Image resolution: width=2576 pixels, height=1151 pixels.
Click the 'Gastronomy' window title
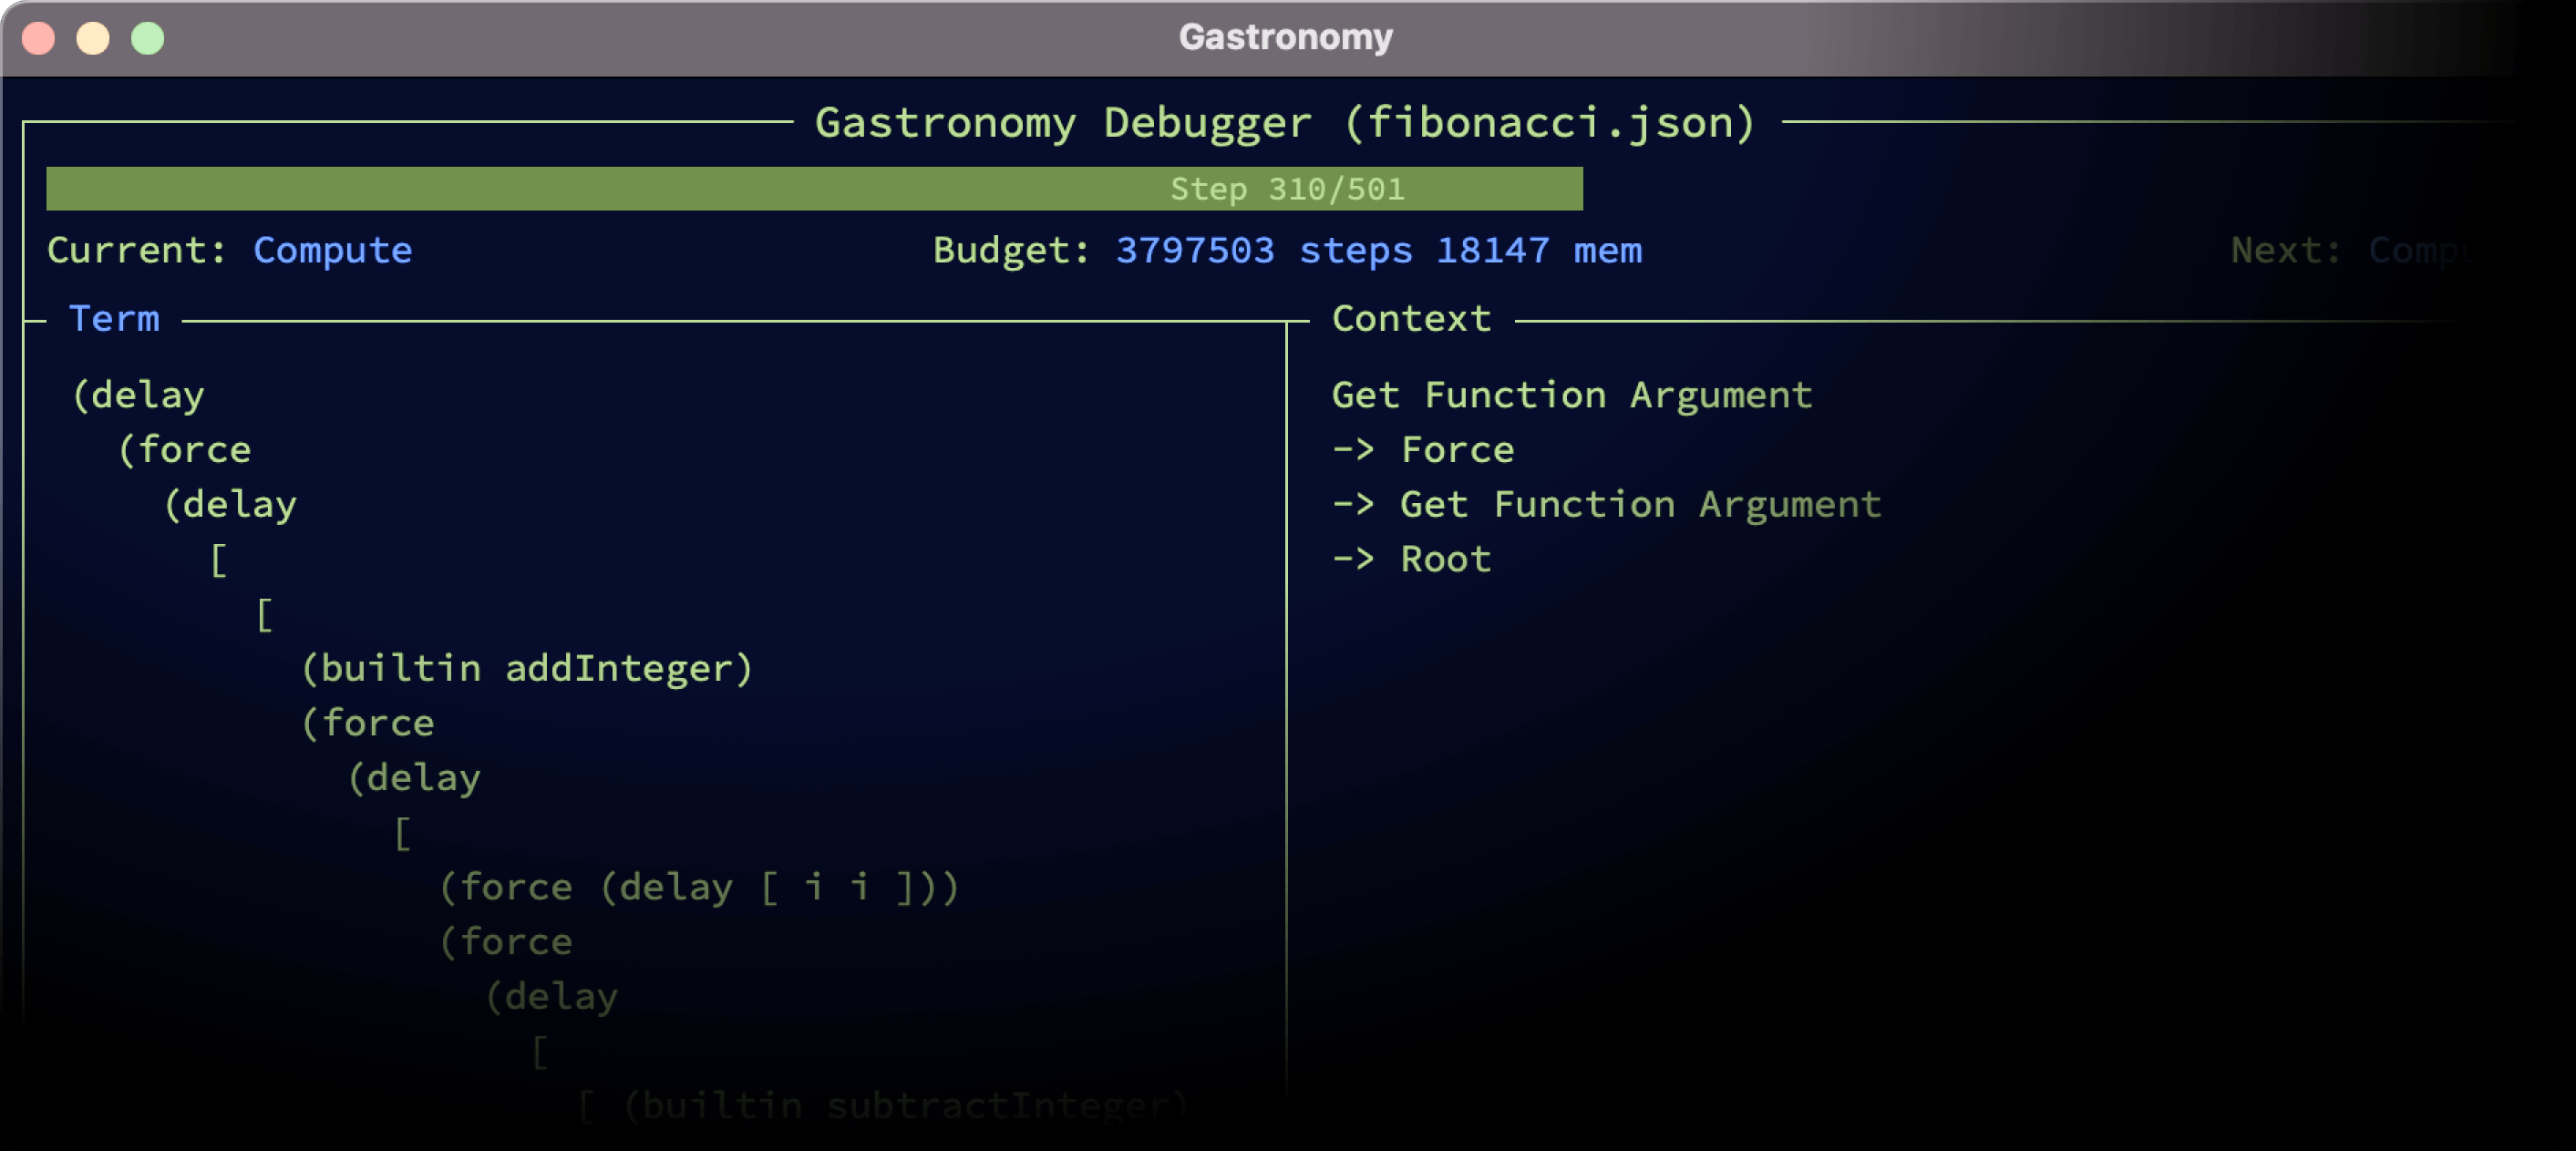click(1286, 37)
